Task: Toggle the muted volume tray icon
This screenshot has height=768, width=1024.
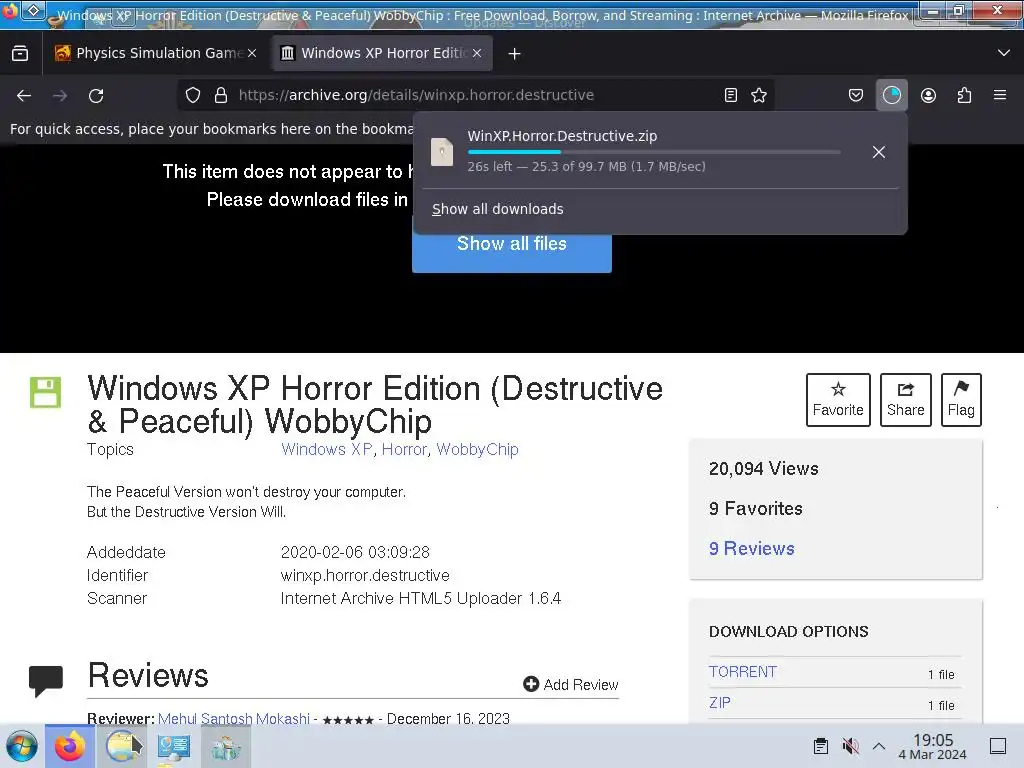Action: (850, 746)
